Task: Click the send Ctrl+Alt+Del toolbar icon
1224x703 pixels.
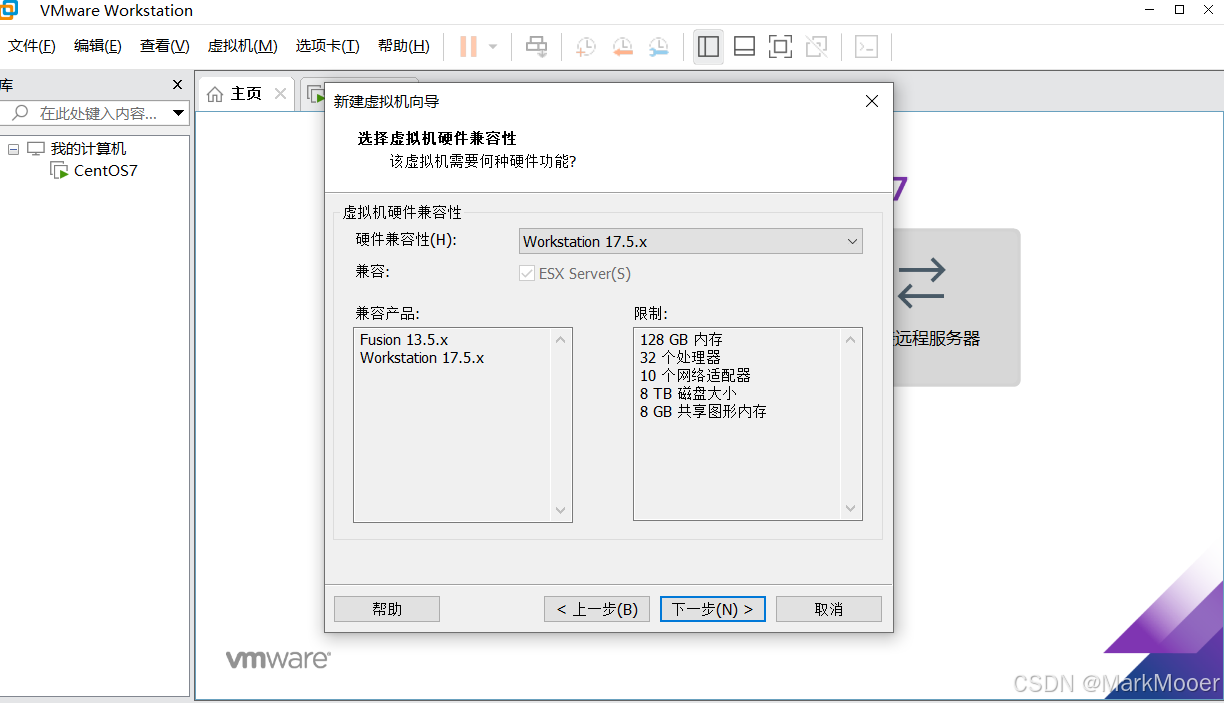Action: click(x=537, y=46)
